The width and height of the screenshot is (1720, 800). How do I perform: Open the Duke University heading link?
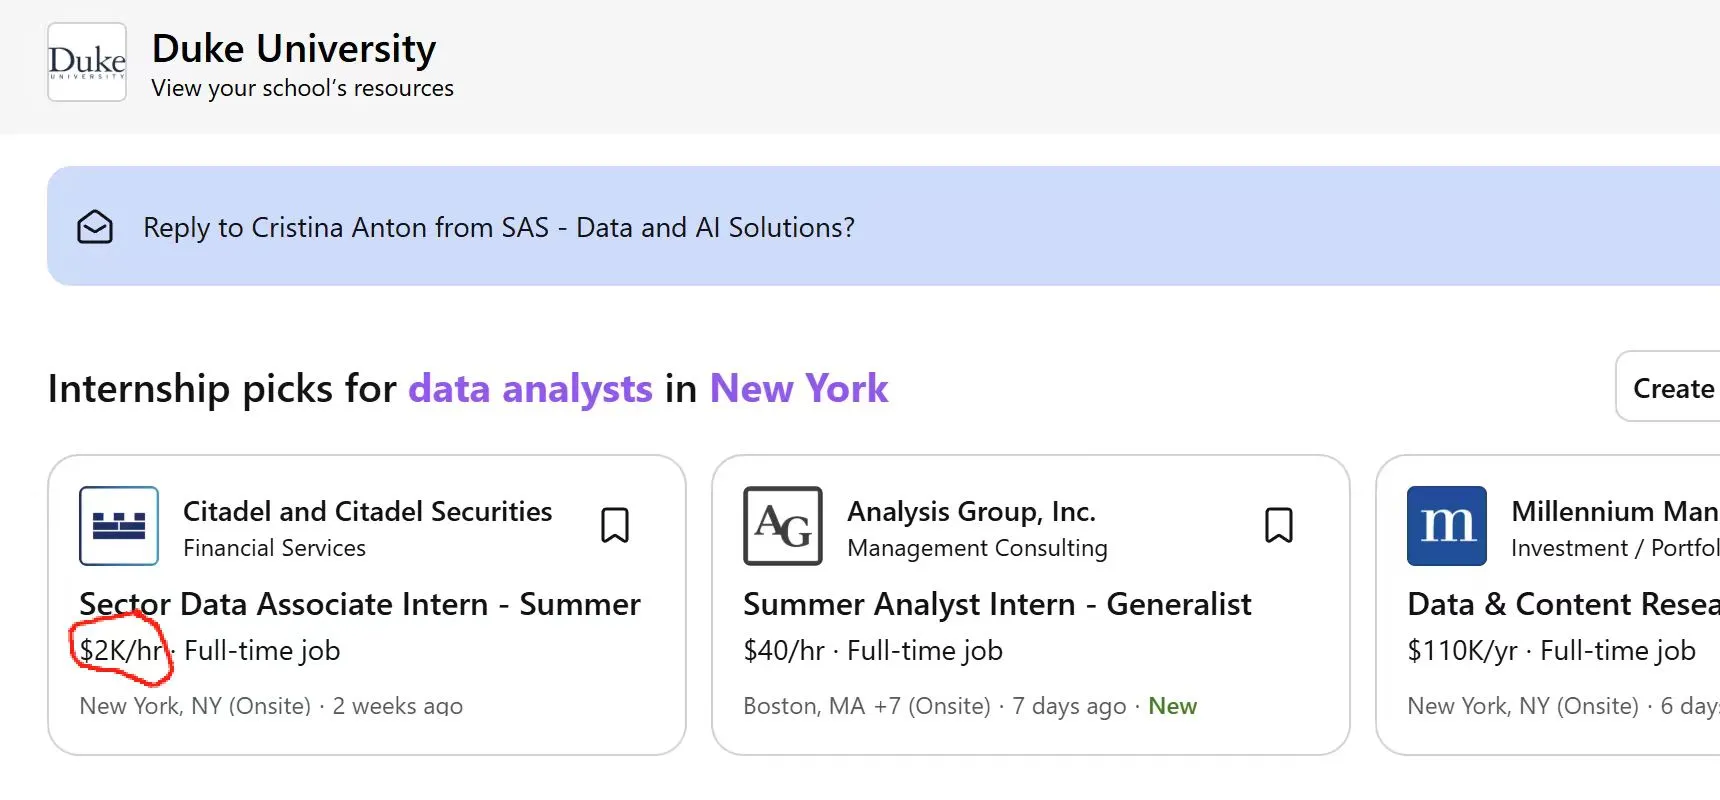293,48
